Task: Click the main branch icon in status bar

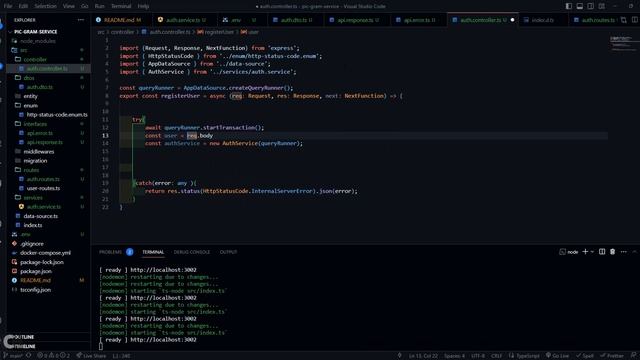Action: (5, 356)
